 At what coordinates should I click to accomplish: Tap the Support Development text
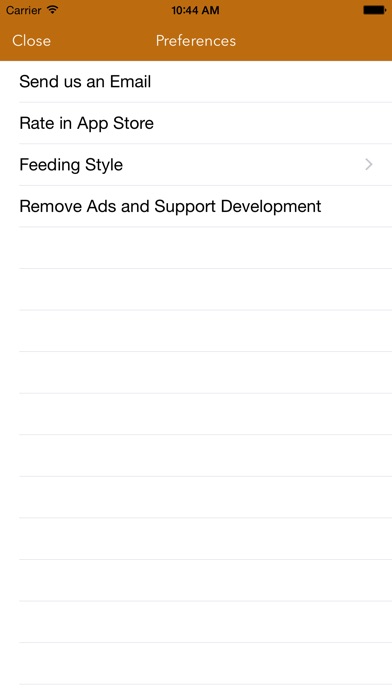point(238,207)
